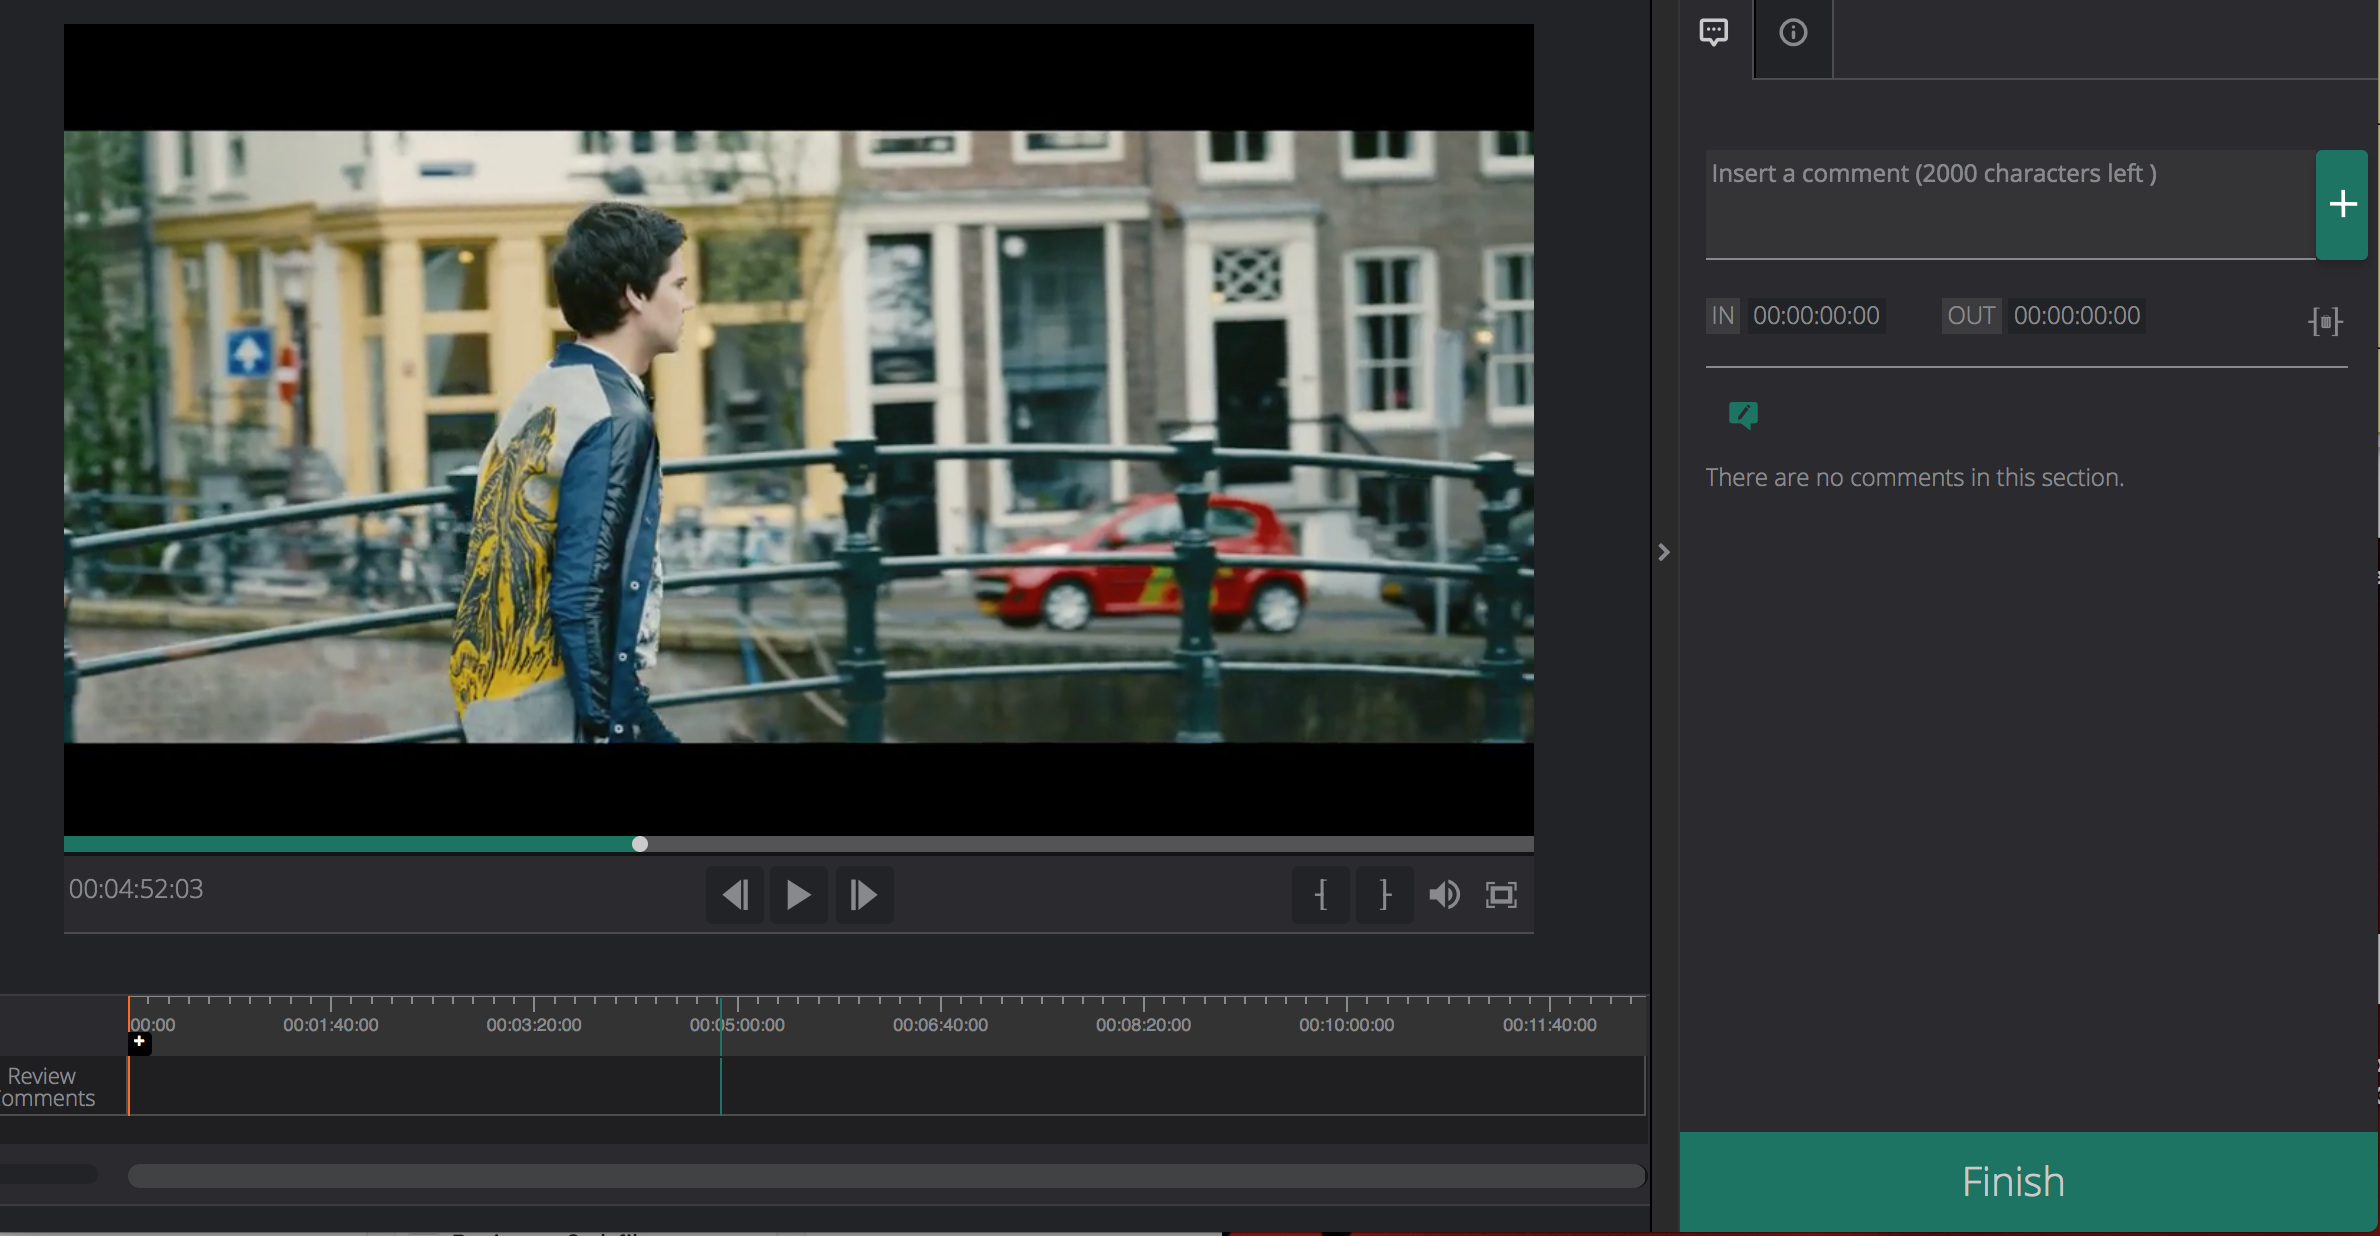Viewport: 2380px width, 1236px height.
Task: Collapse the comments side panel arrow
Action: [1664, 552]
